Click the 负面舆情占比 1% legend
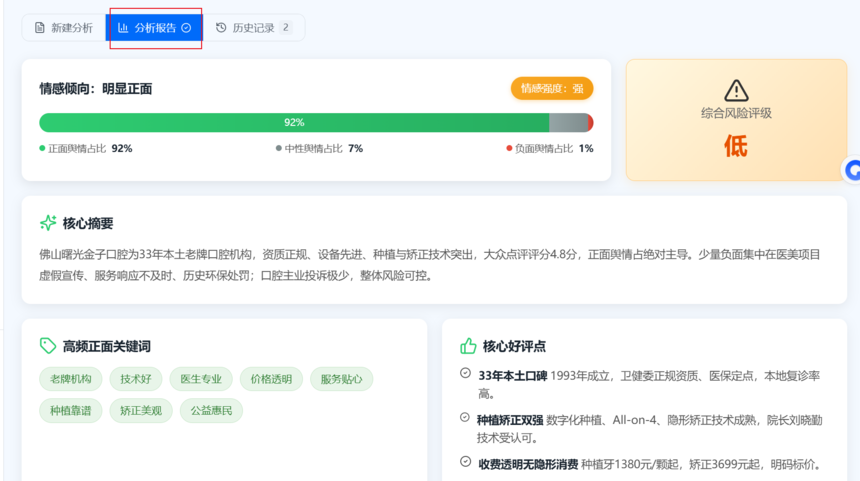 coord(550,149)
